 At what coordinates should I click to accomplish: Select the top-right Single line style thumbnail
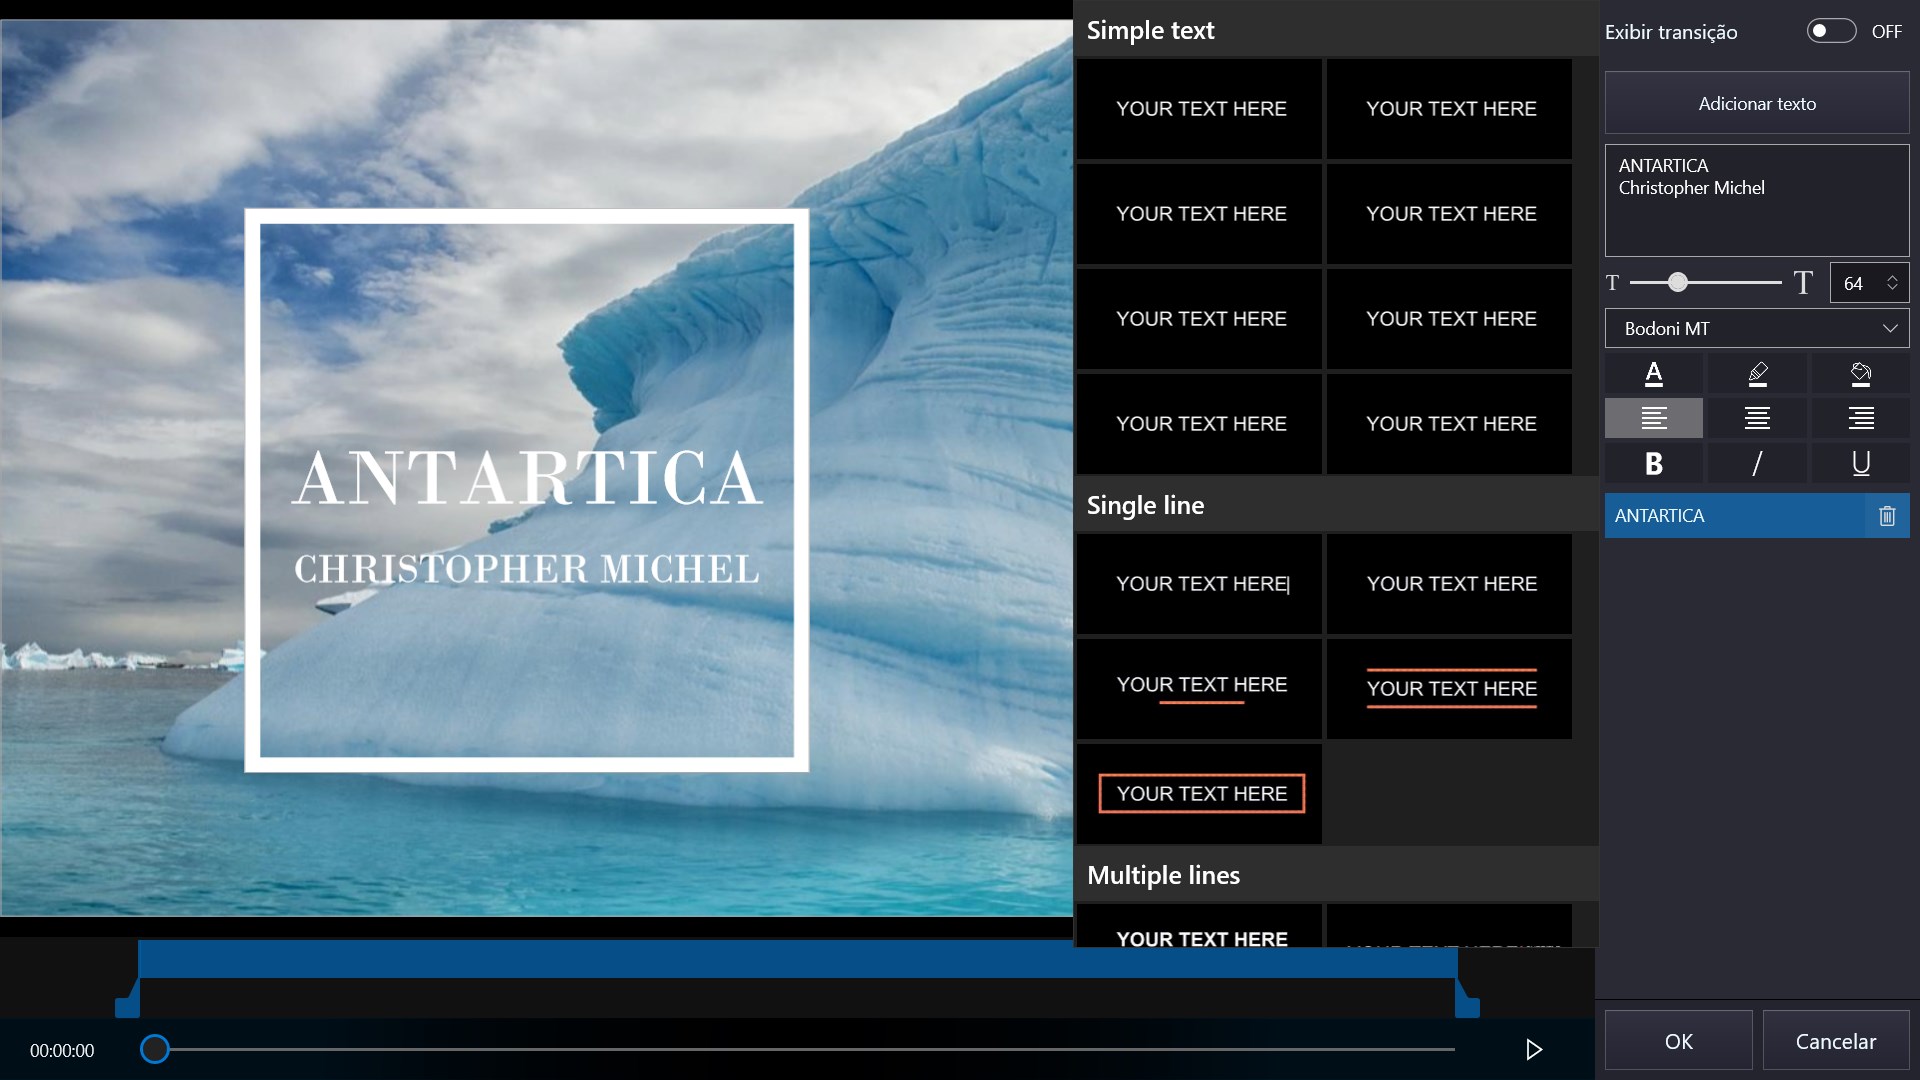point(1450,584)
